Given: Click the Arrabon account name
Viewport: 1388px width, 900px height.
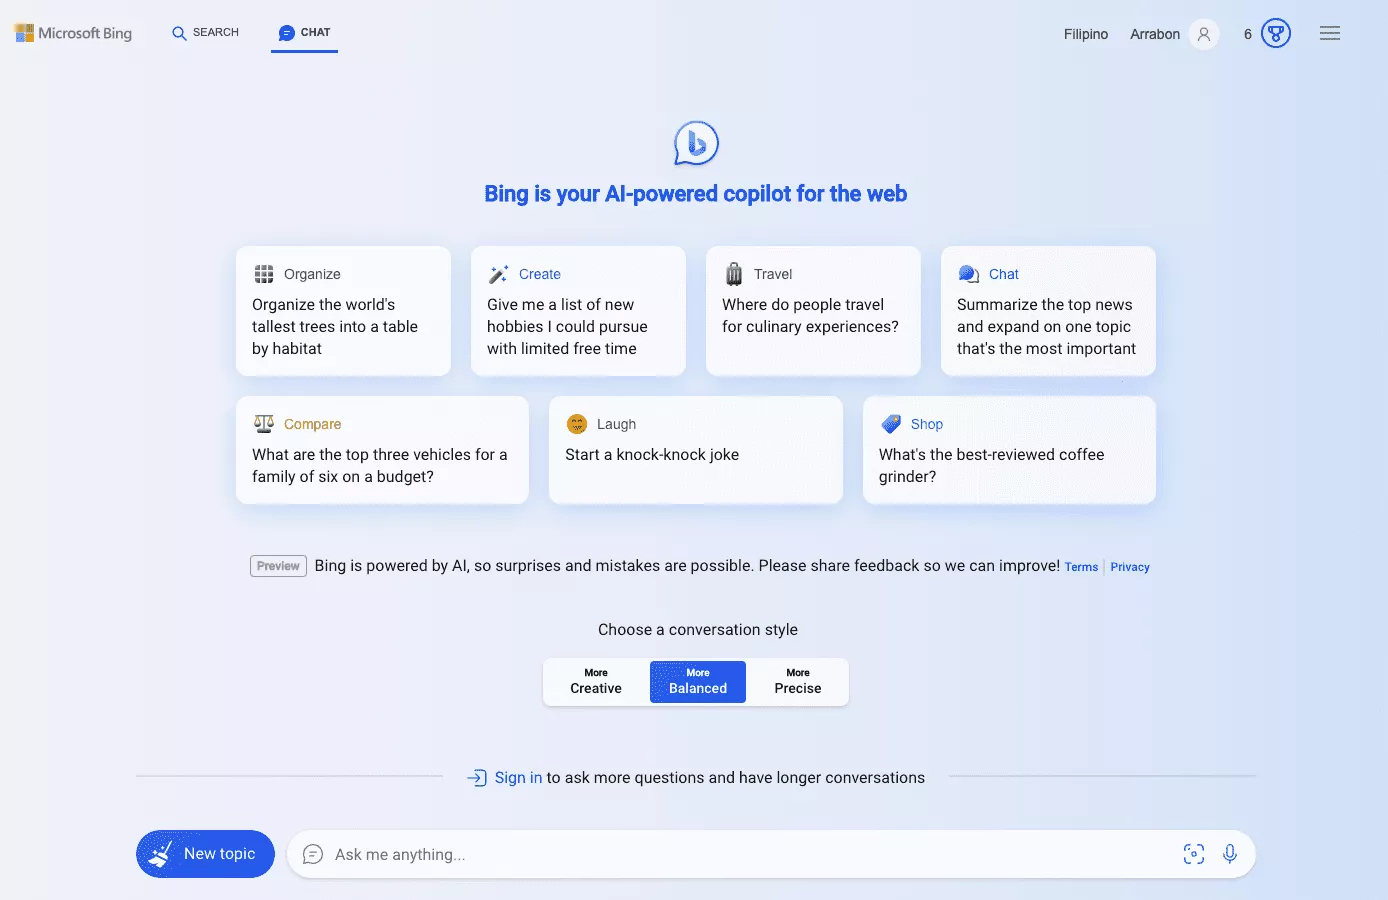Looking at the screenshot, I should coord(1155,34).
